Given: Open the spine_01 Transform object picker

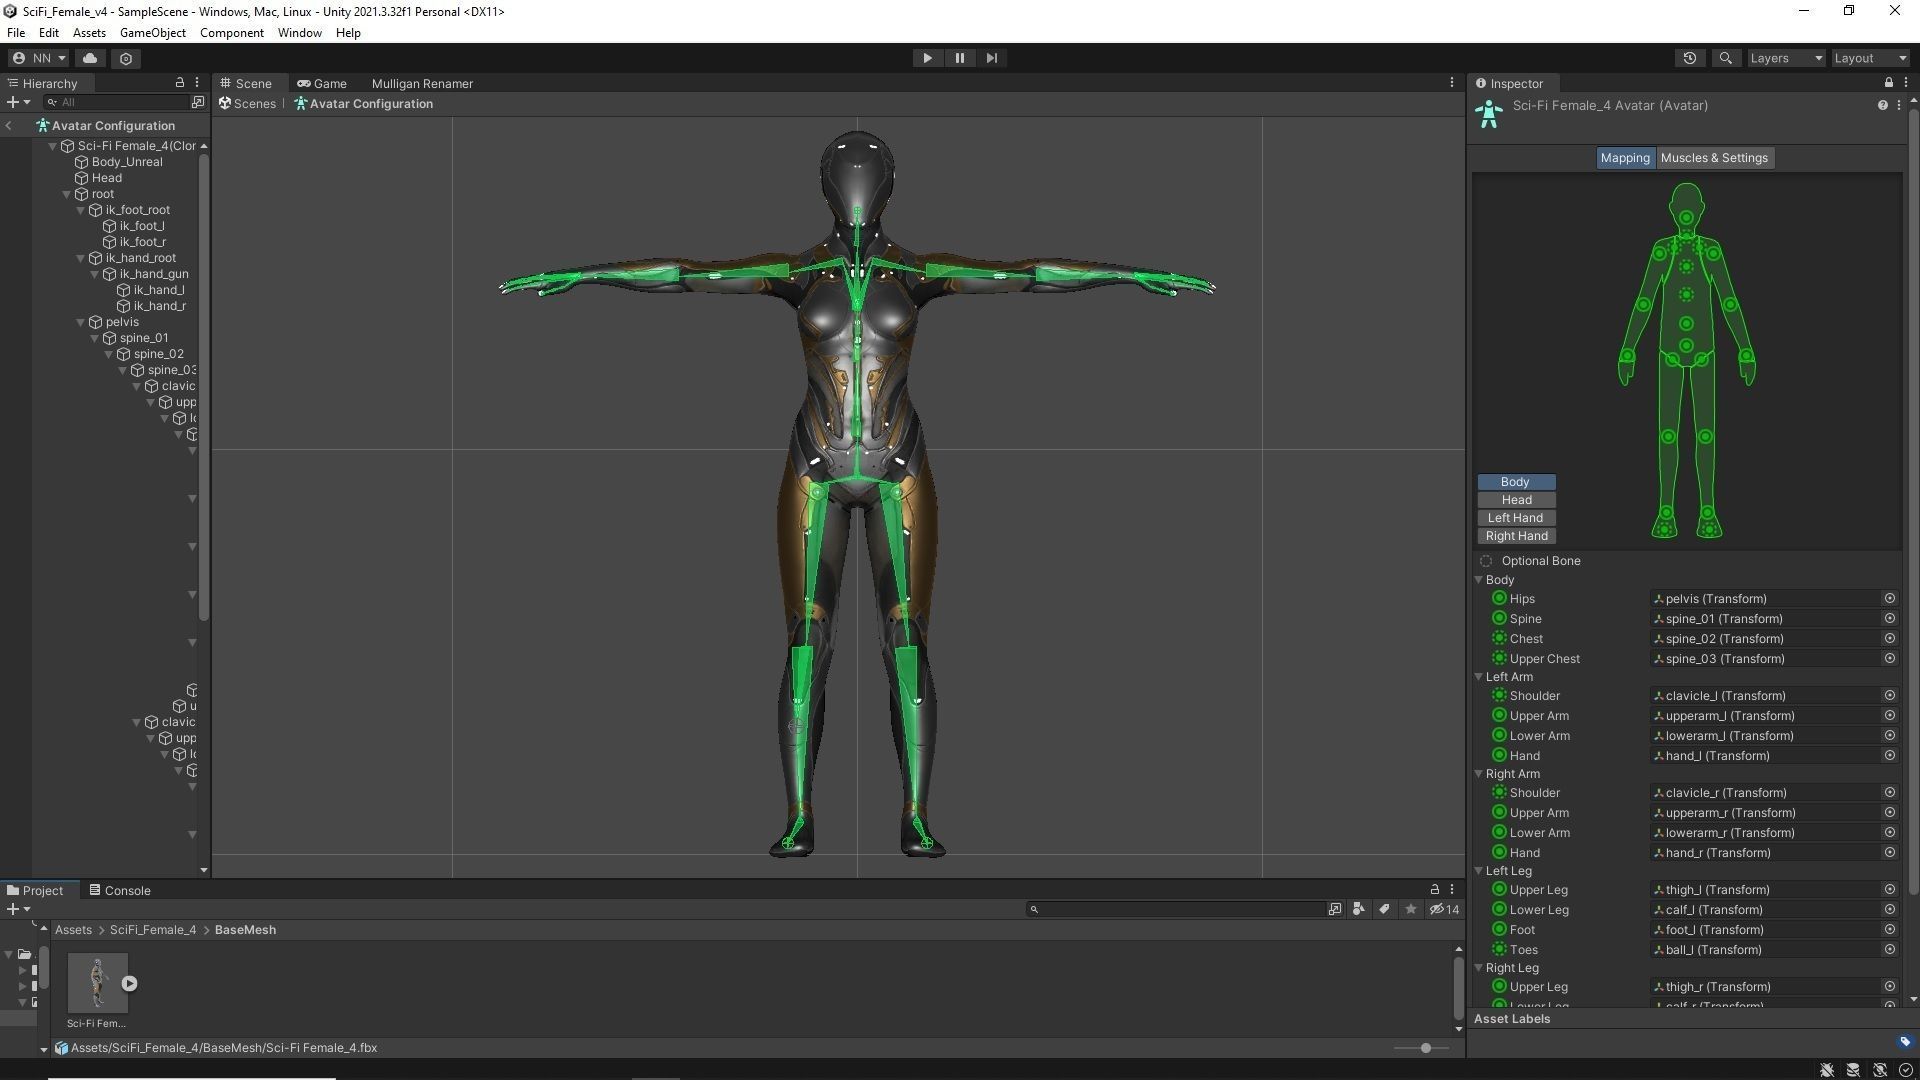Looking at the screenshot, I should (1889, 619).
